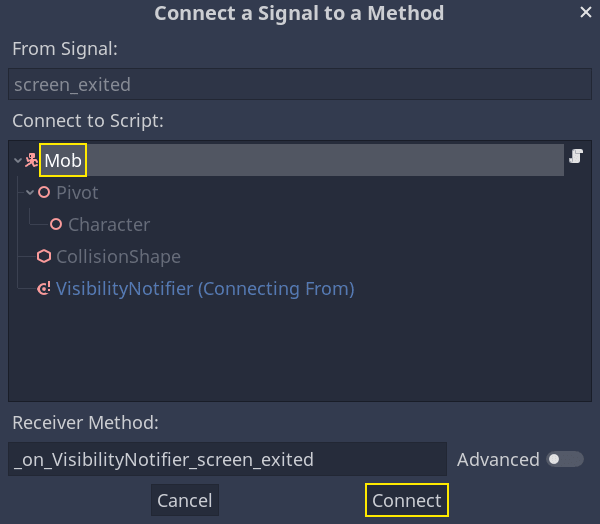The image size is (600, 524).
Task: Focus the Receiver Method text field
Action: [227, 460]
